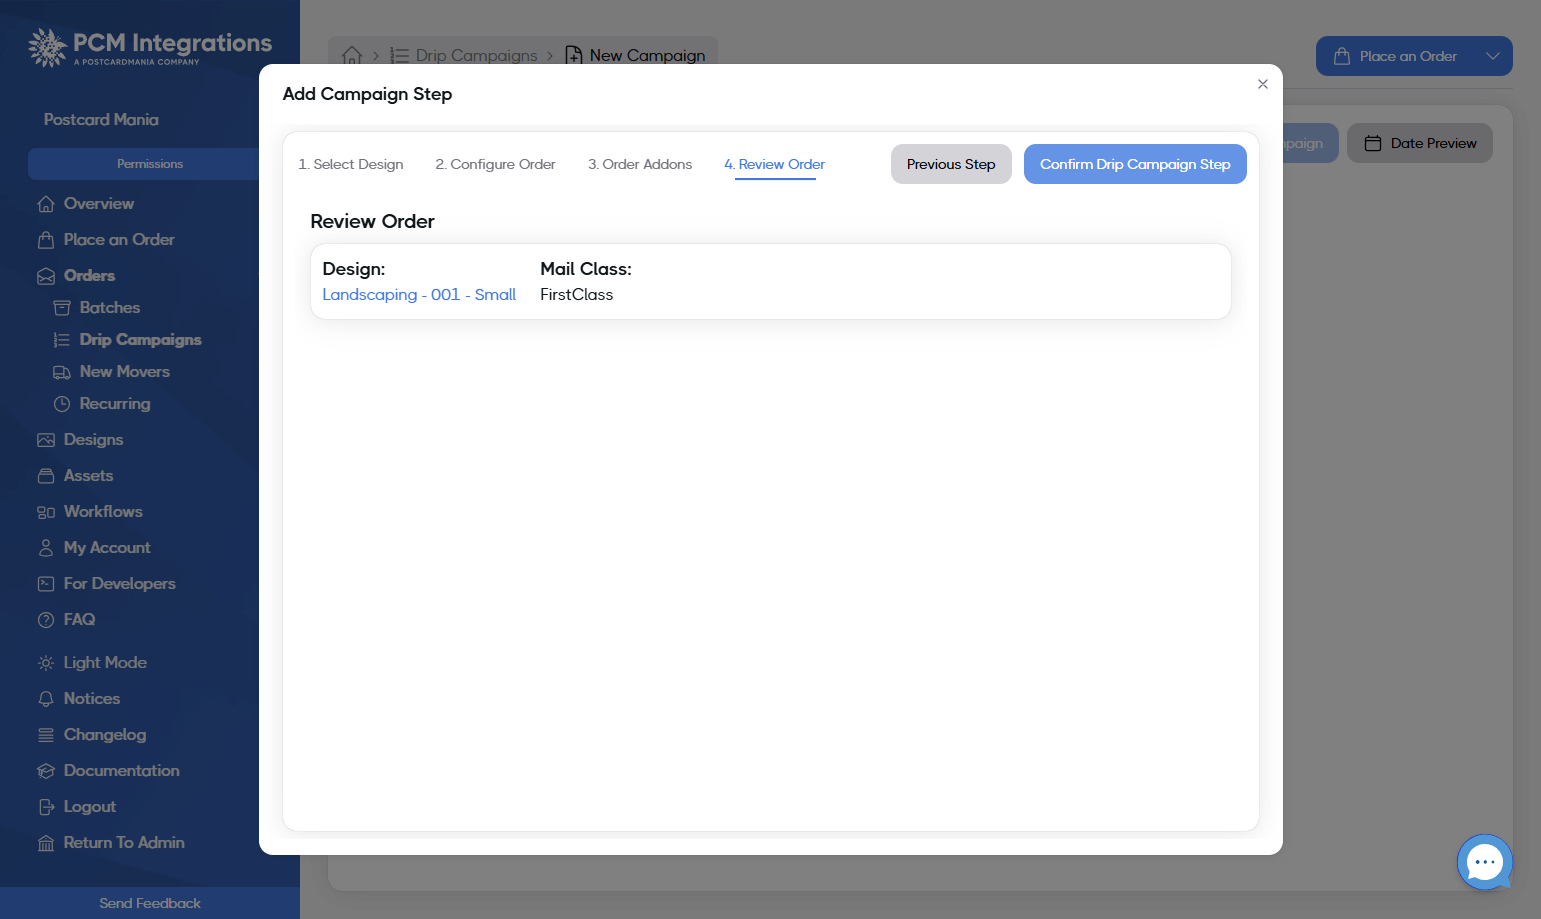1541x919 pixels.
Task: Click the Orders inbox icon in sidebar
Action: click(46, 276)
